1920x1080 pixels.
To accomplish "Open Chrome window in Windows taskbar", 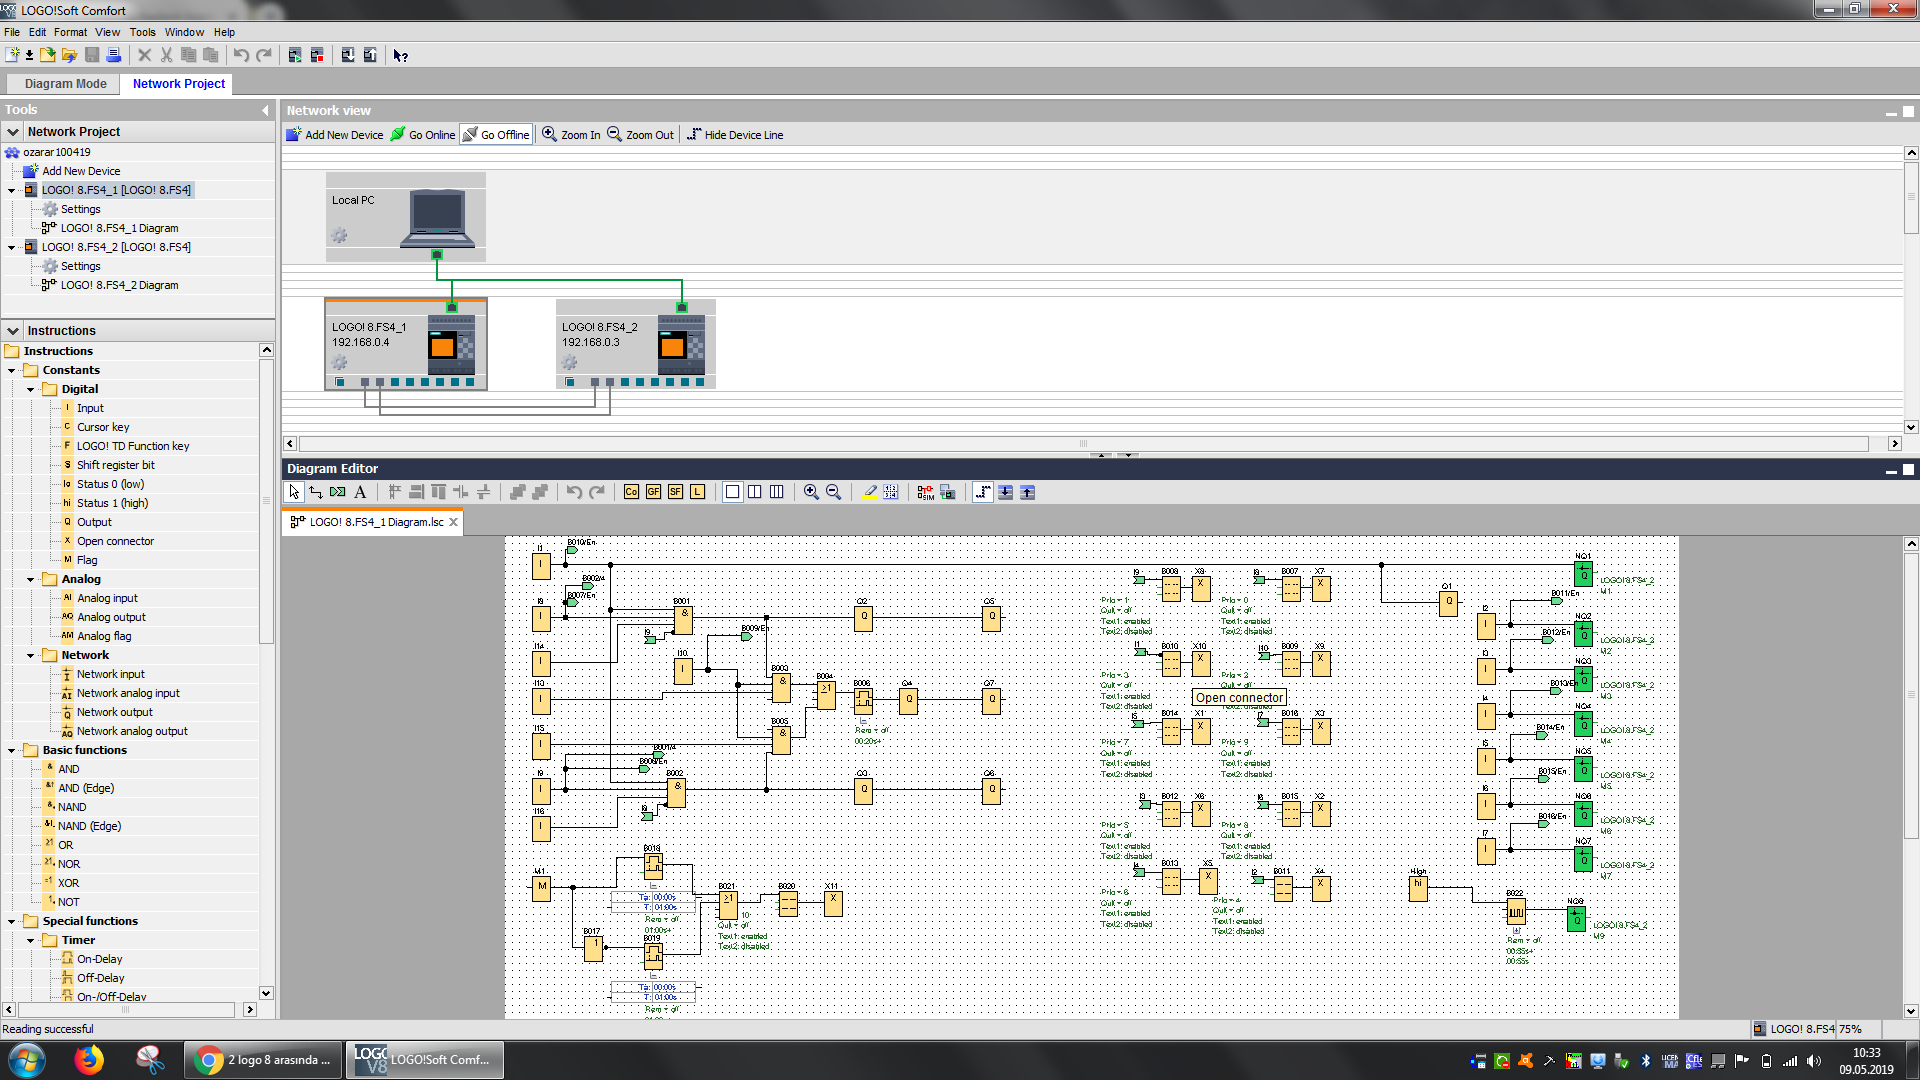I will click(x=264, y=1060).
